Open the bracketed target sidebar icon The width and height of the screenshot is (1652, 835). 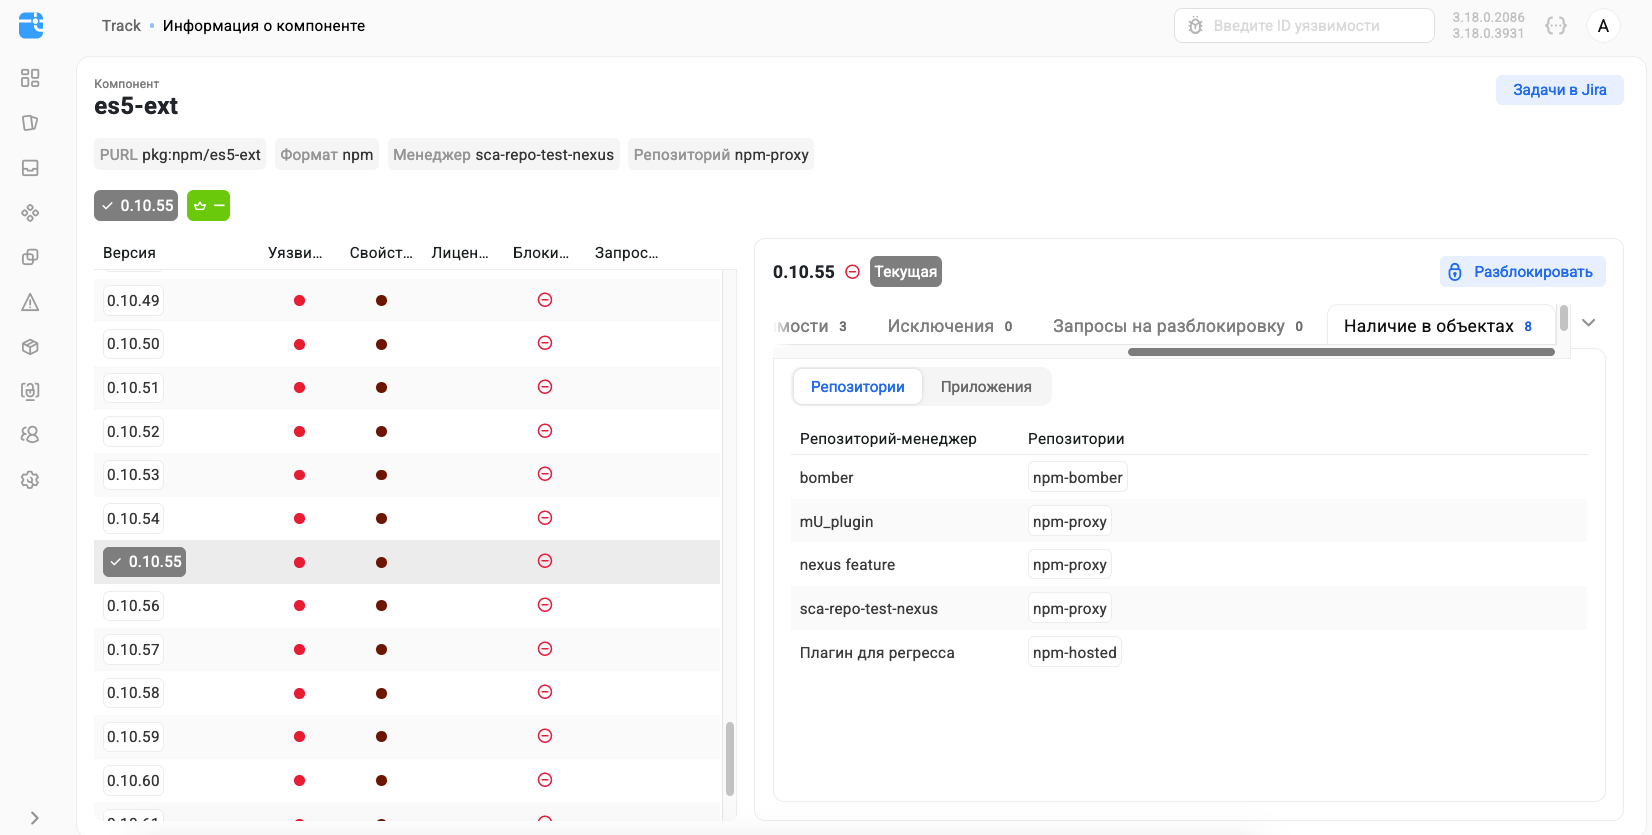click(30, 391)
